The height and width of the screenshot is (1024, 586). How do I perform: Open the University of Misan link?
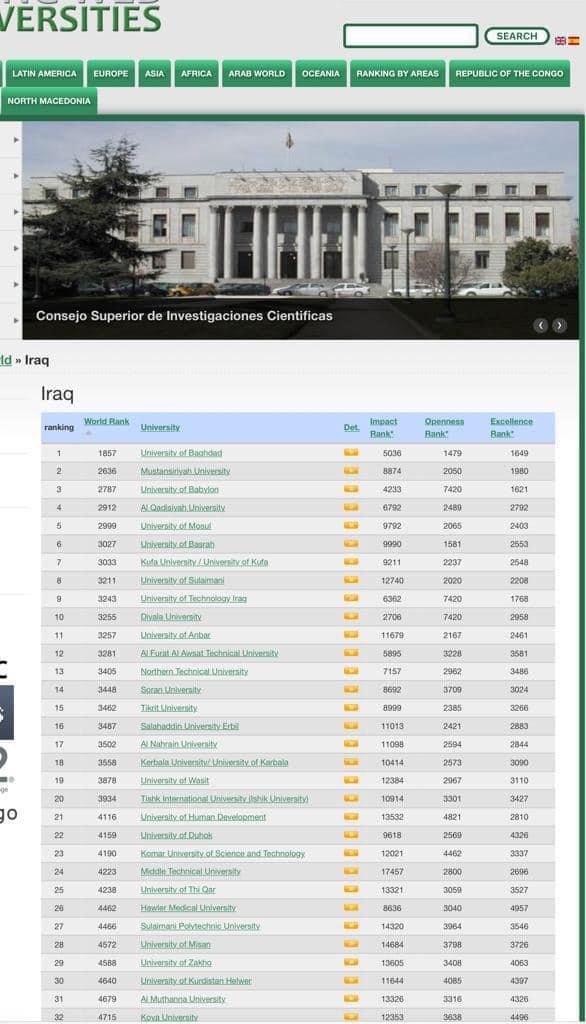tap(176, 944)
